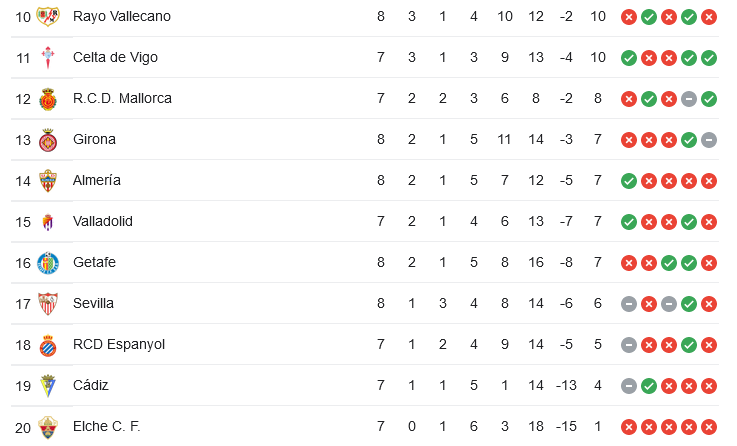Screen dimensions: 737x446
Task: Click the Celta de Vigo crest icon
Action: point(48,58)
